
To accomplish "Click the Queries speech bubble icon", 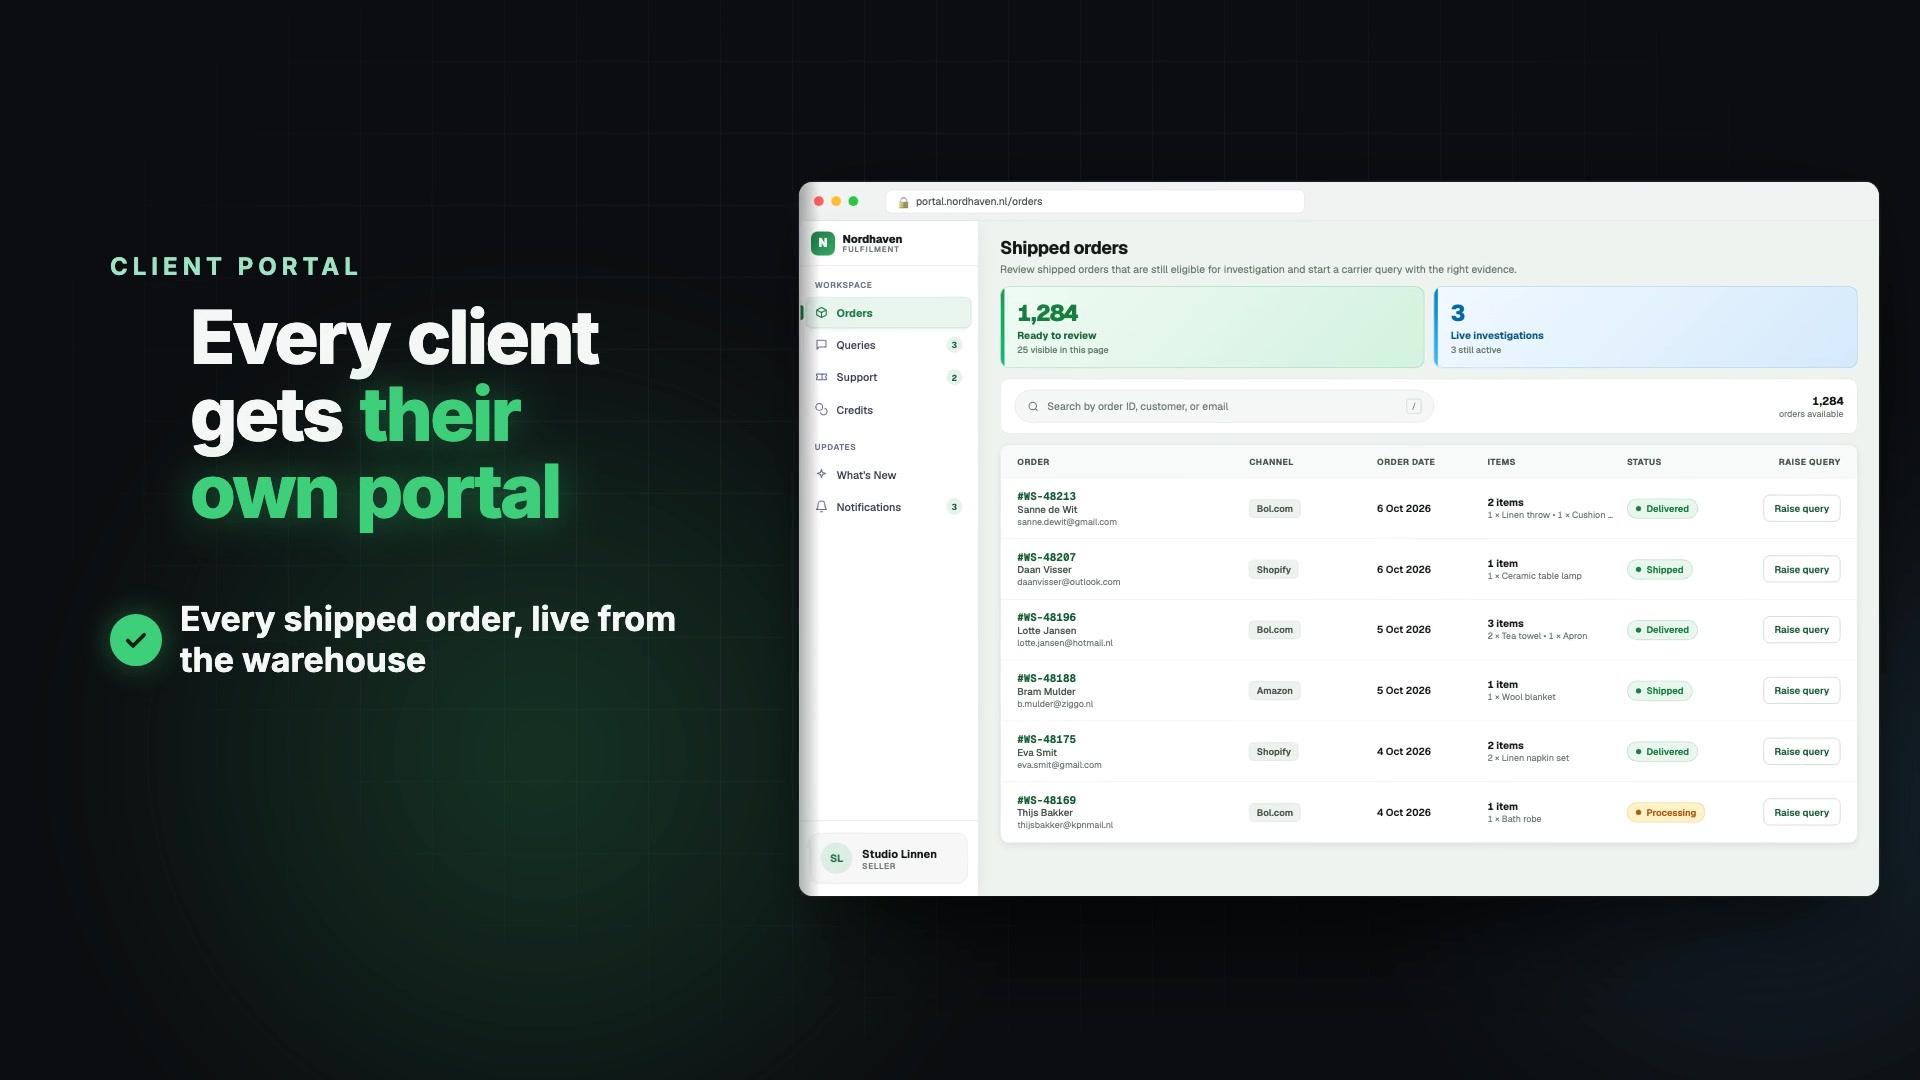I will tap(821, 345).
